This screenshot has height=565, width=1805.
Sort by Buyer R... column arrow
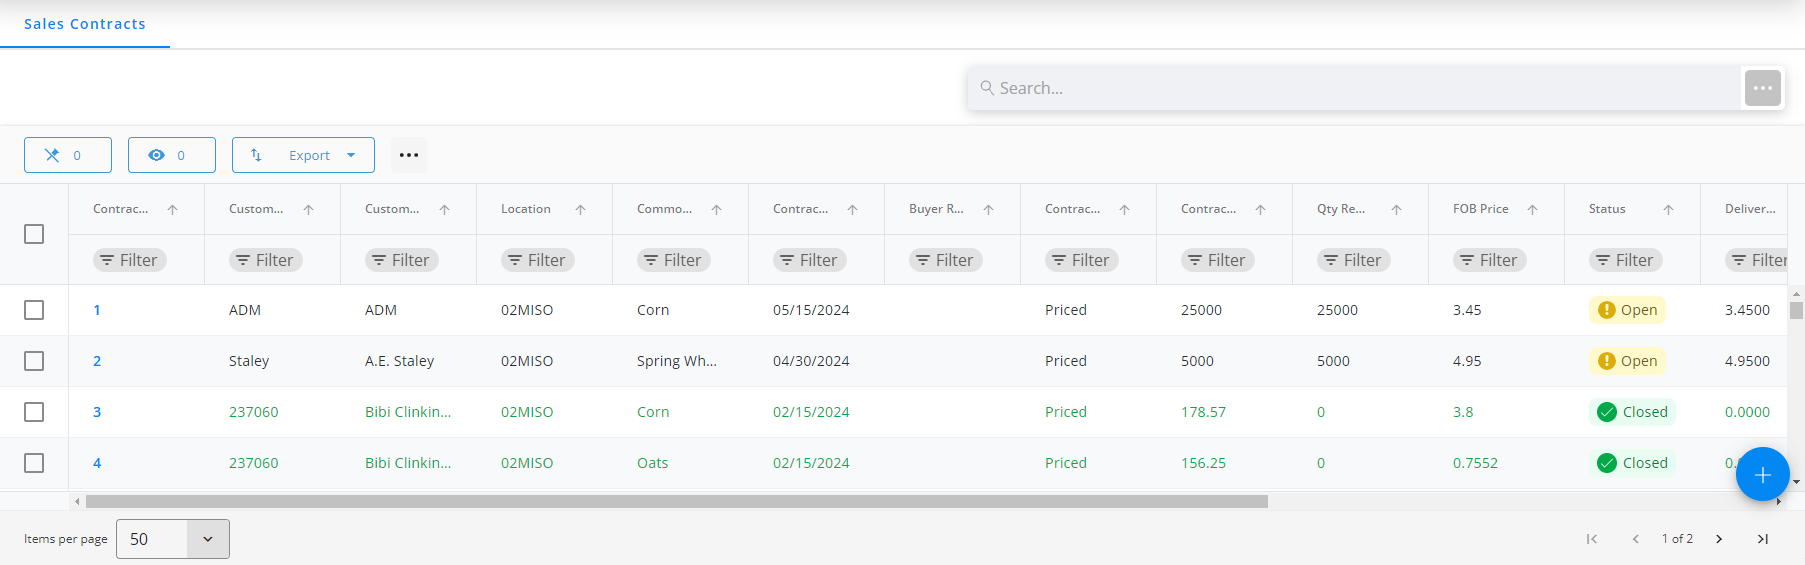[989, 209]
